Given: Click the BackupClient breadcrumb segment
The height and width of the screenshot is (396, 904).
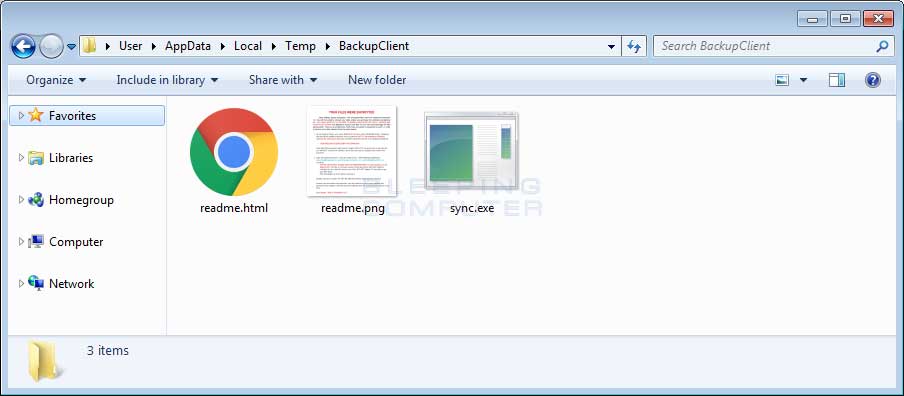Looking at the screenshot, I should [374, 46].
